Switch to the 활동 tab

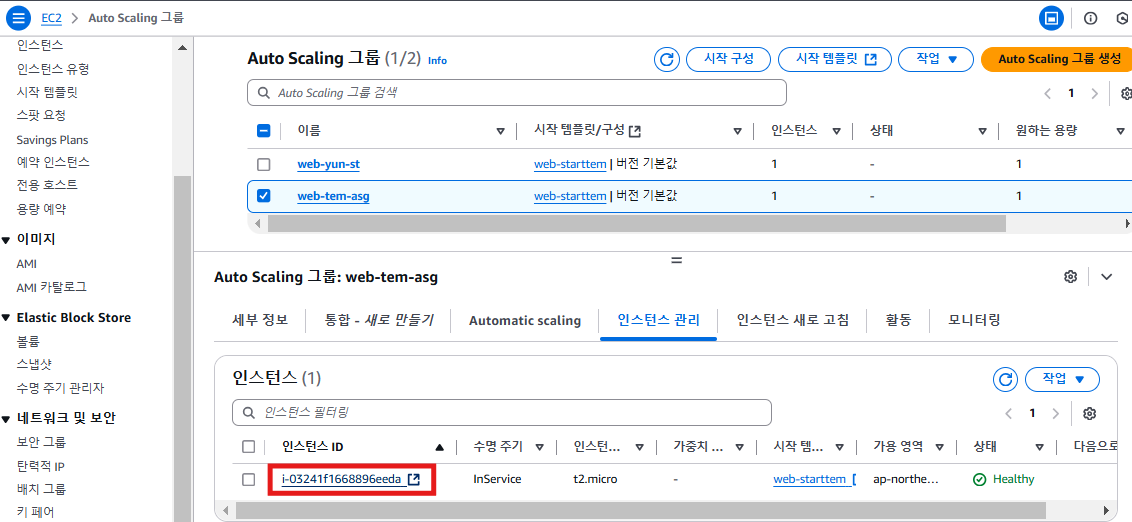pos(898,320)
